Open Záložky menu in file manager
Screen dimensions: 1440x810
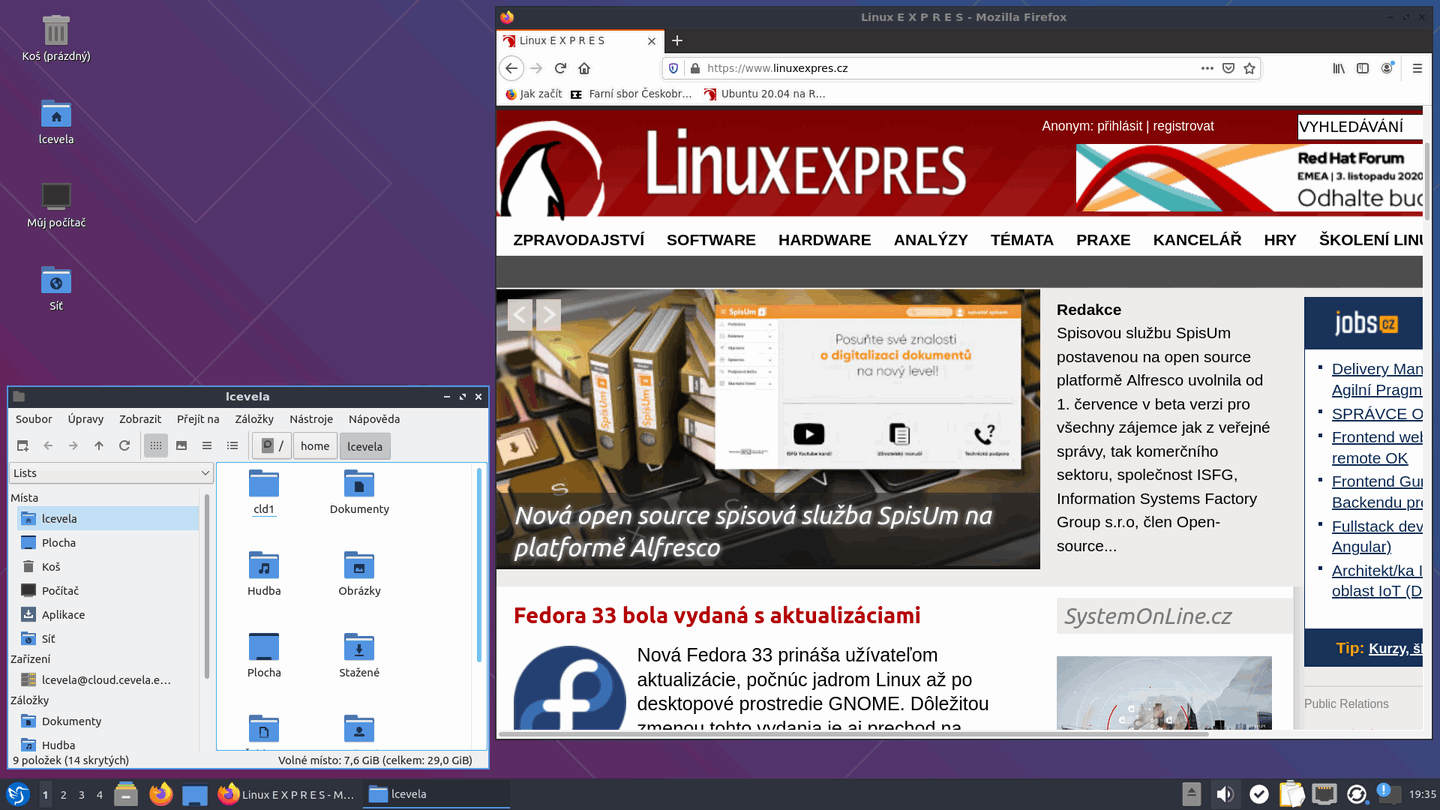pyautogui.click(x=254, y=419)
